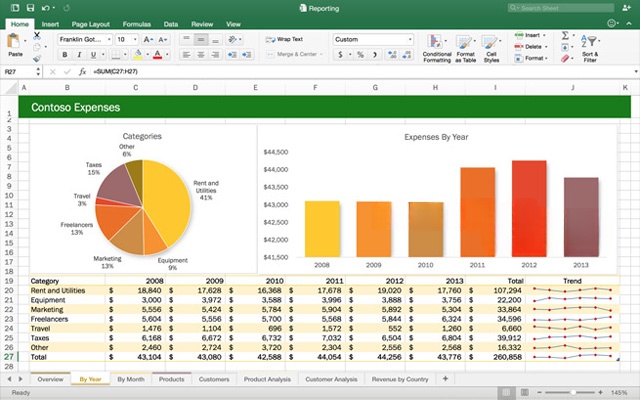
Task: Open the Page Layout ribbon tab
Action: [x=91, y=24]
